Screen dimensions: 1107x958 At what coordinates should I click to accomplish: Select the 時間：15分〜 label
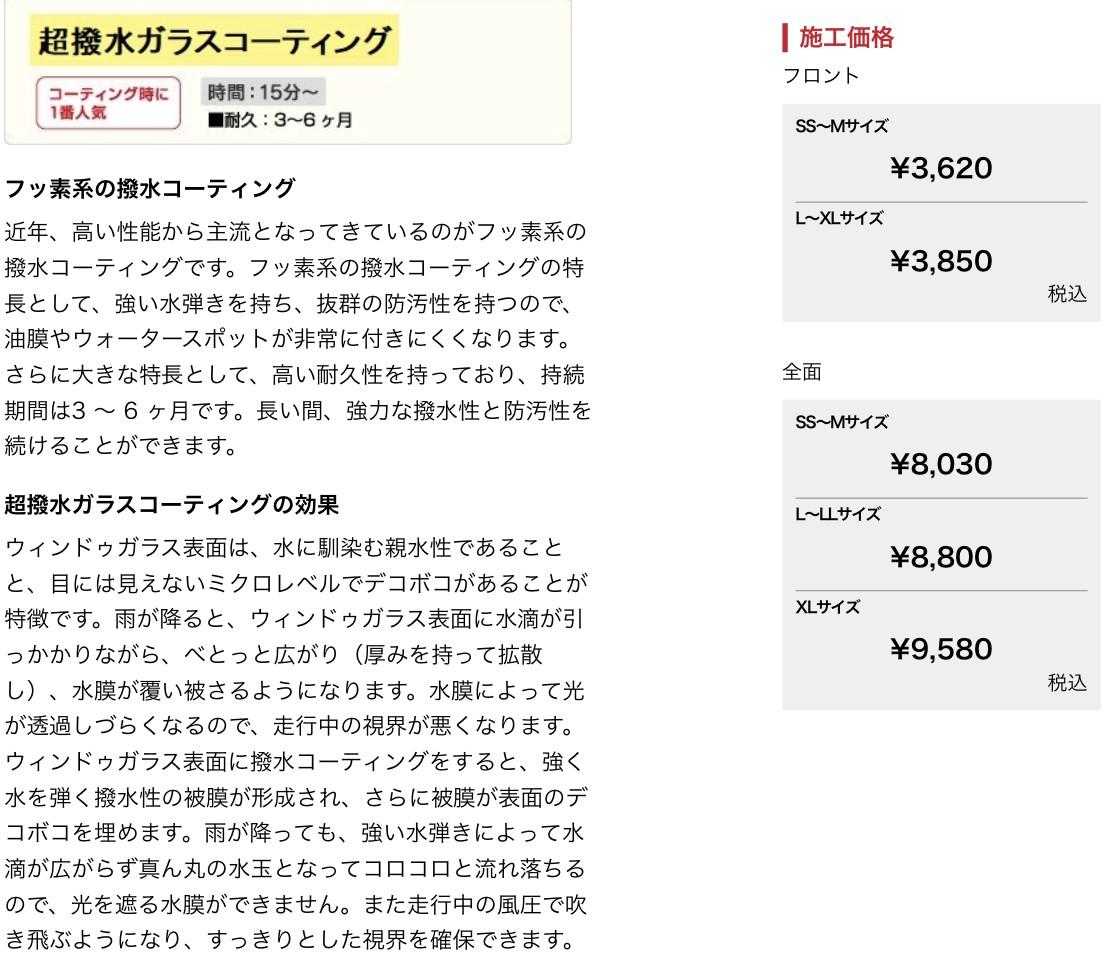[x=263, y=93]
